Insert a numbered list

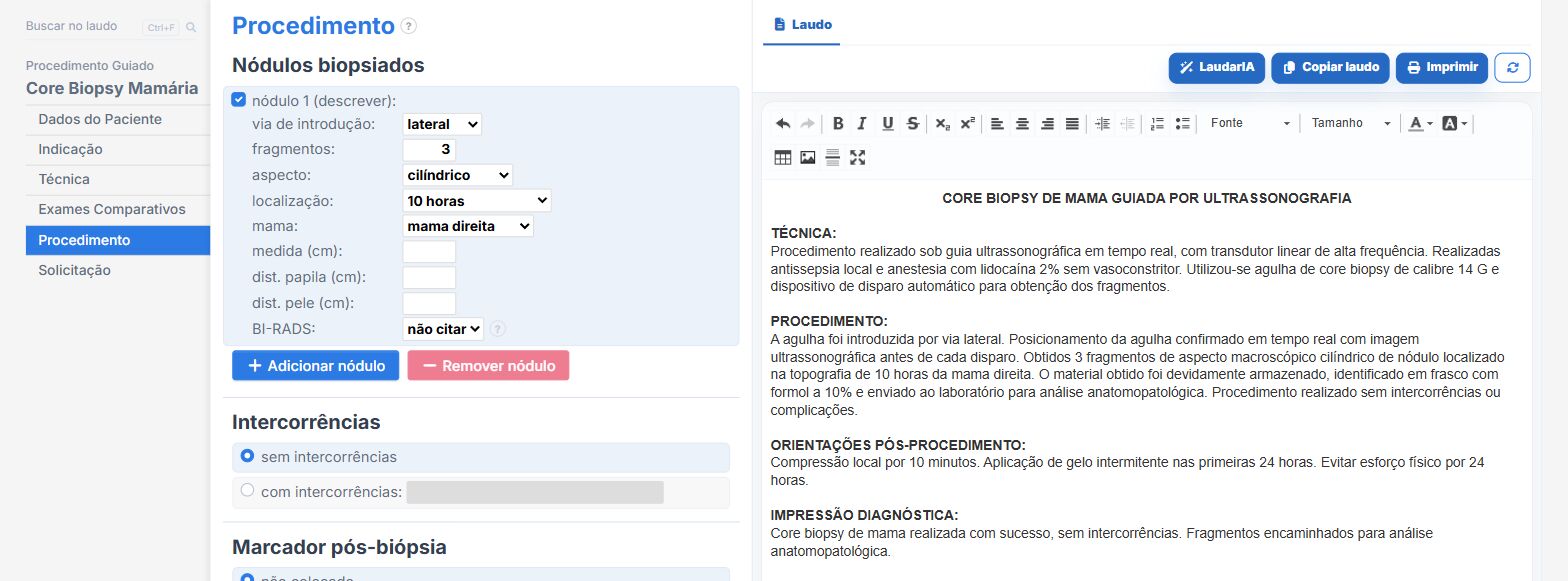pos(1157,124)
